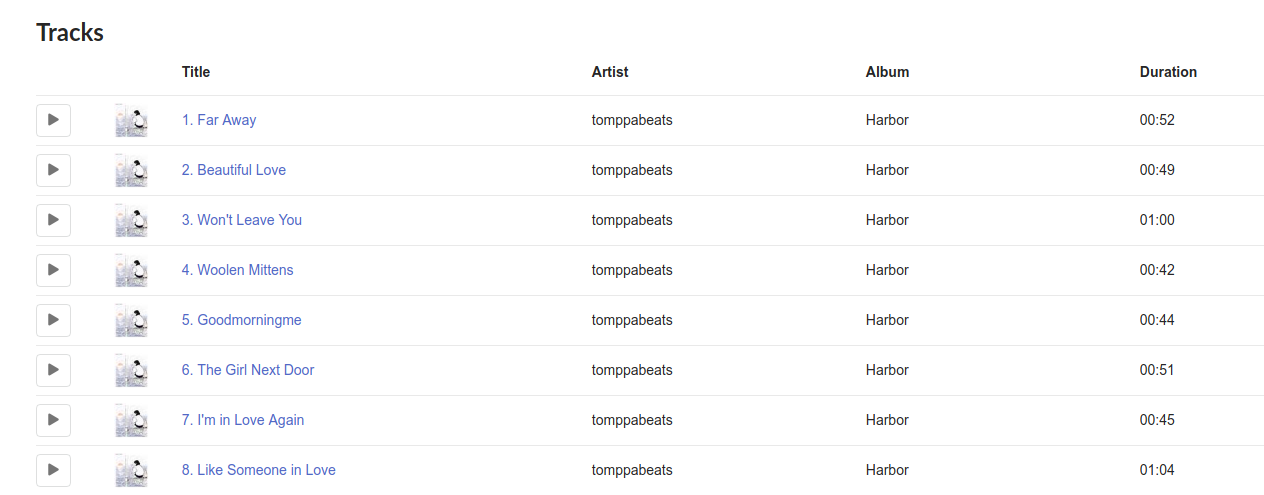Click the album cover thumbnail for Far Away
This screenshot has width=1264, height=495.
coord(131,120)
